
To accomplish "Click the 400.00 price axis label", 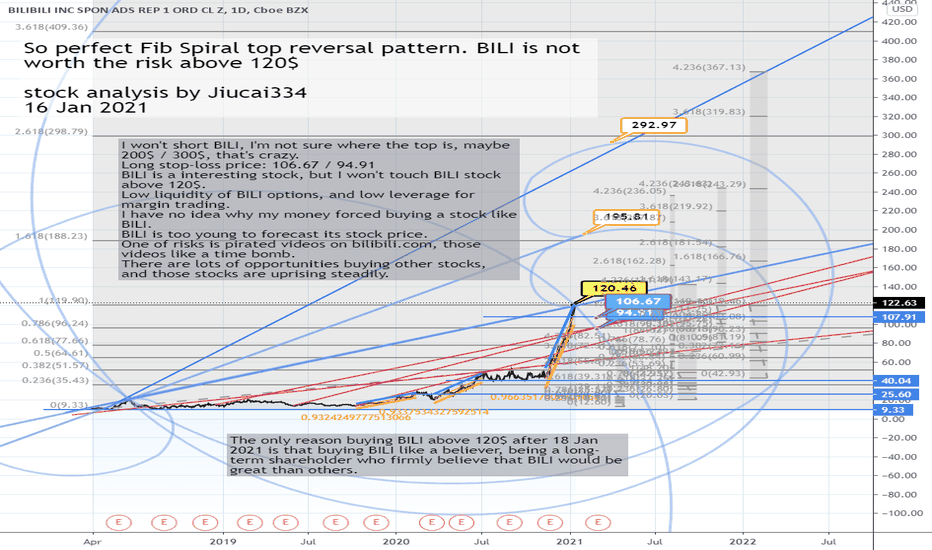I will (899, 41).
